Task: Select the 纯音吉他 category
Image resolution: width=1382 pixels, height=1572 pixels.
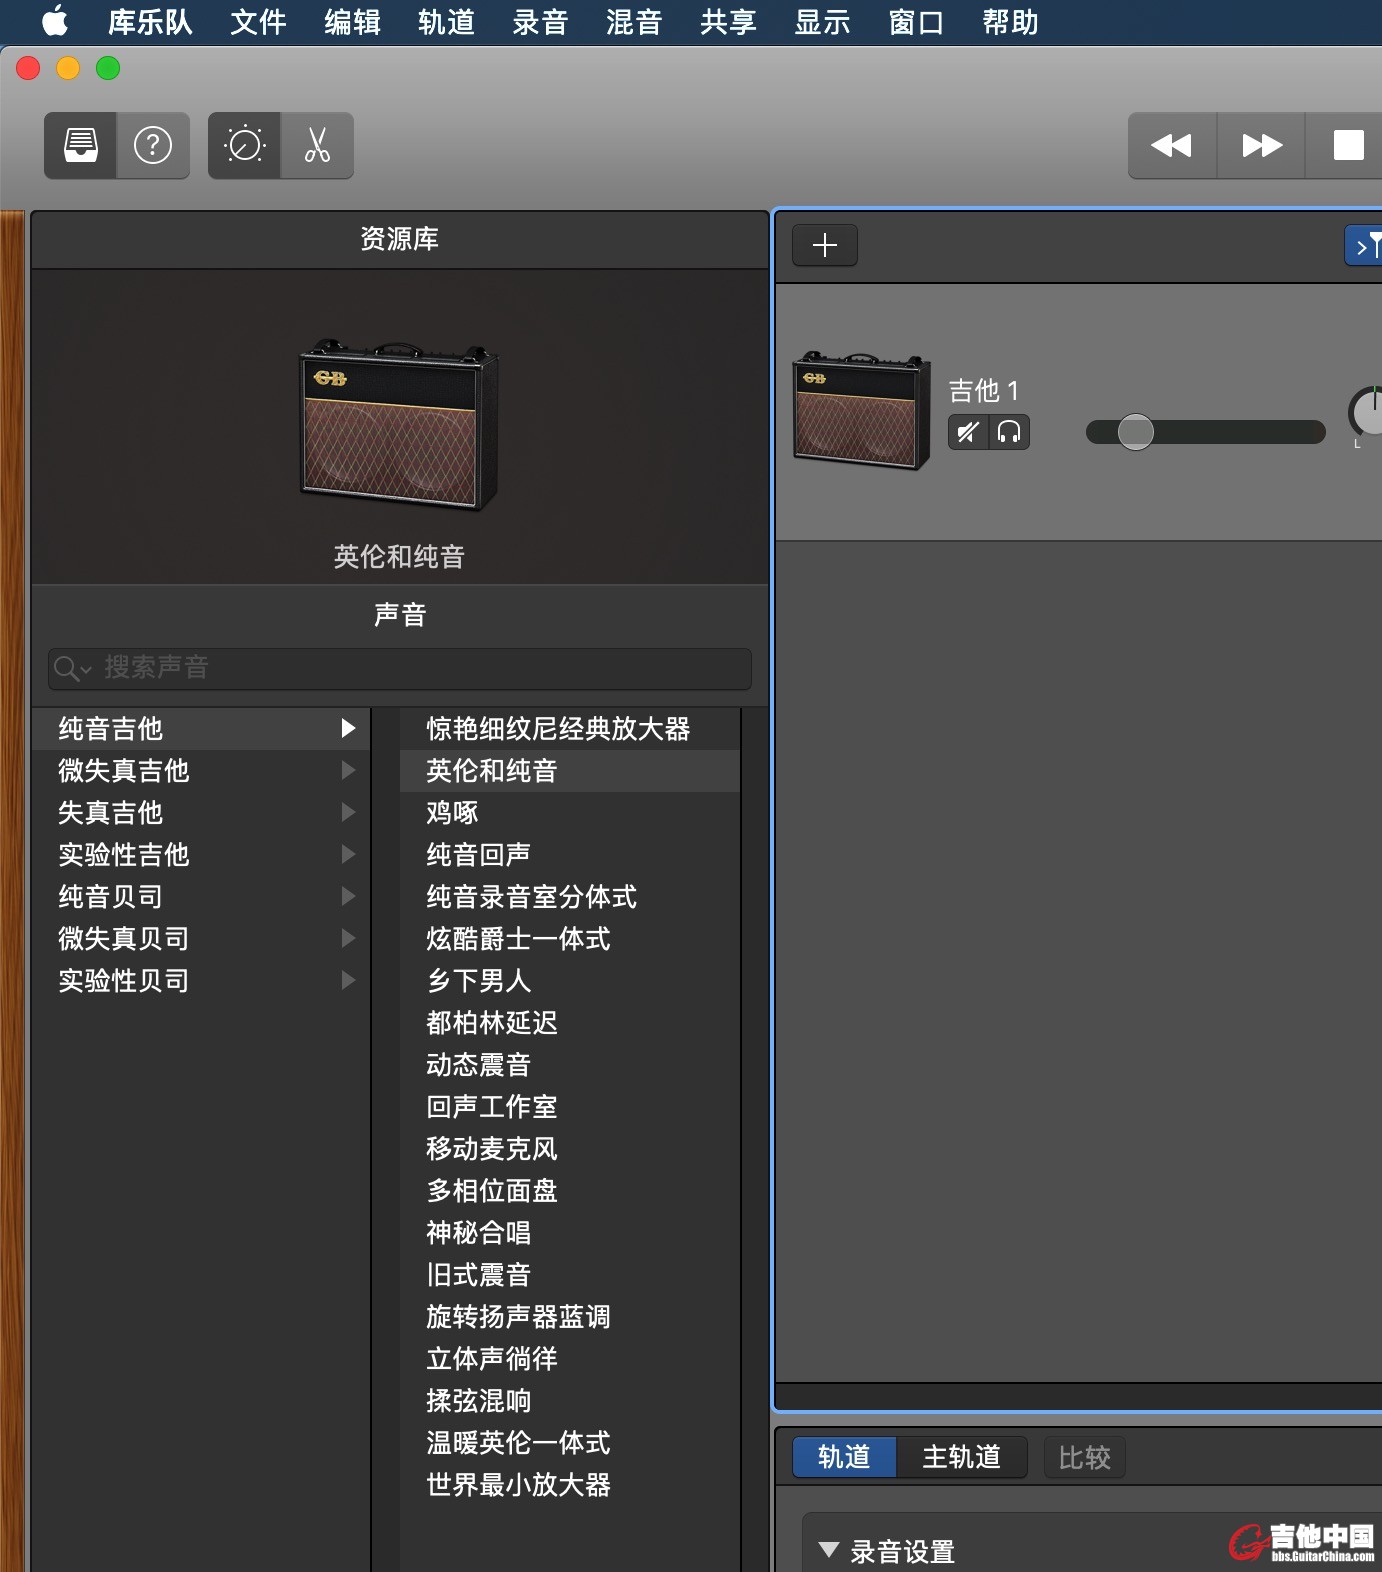Action: point(201,728)
